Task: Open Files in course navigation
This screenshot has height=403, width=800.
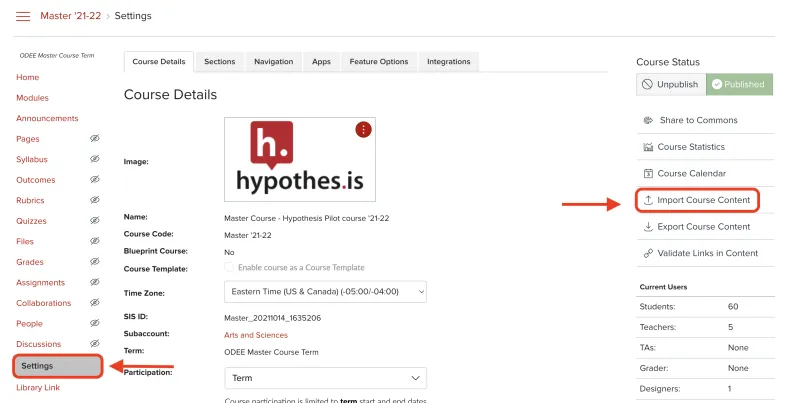Action: [x=24, y=241]
